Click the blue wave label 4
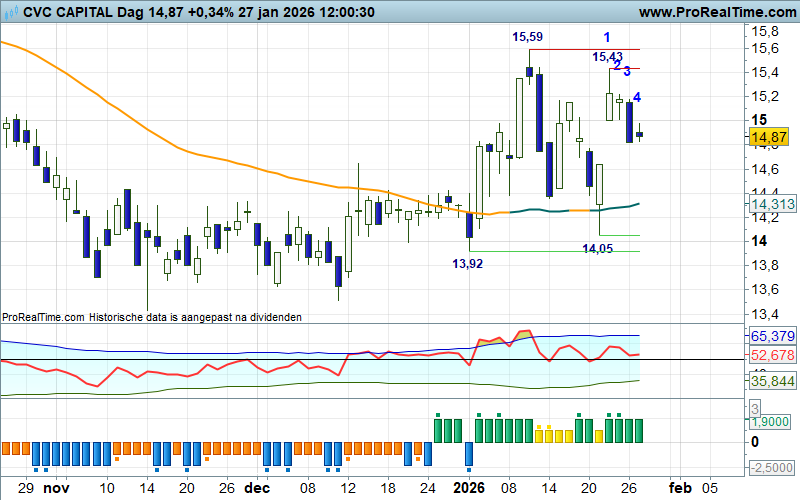 coord(638,97)
